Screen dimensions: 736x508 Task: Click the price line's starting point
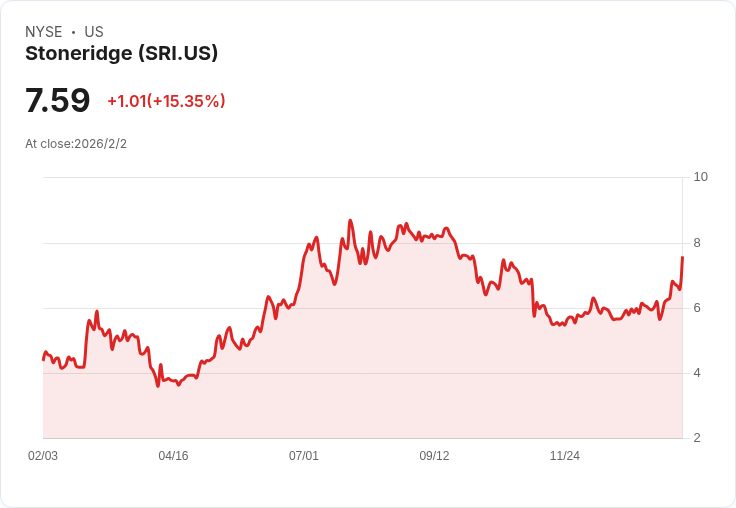(x=43, y=359)
